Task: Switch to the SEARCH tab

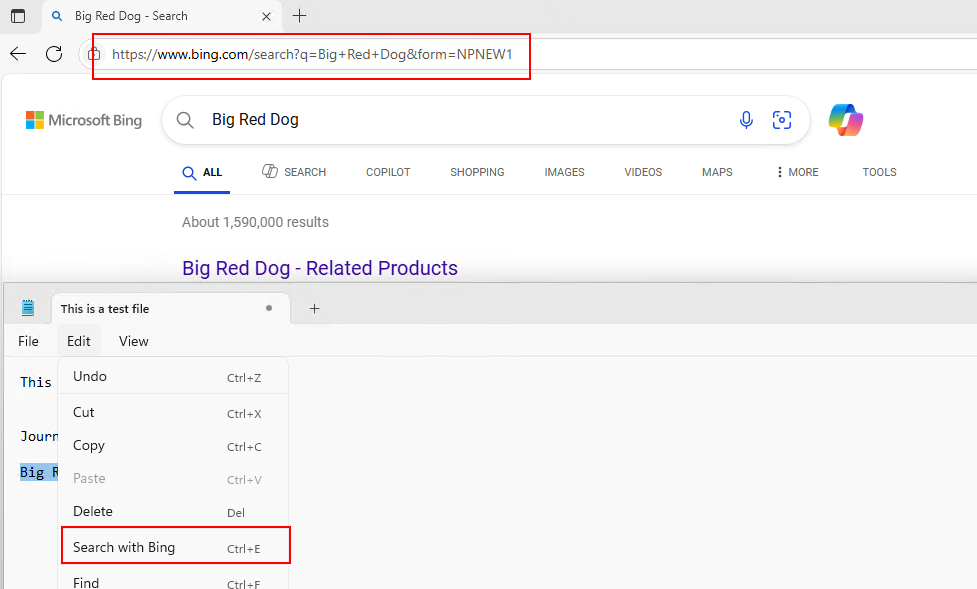Action: [293, 172]
